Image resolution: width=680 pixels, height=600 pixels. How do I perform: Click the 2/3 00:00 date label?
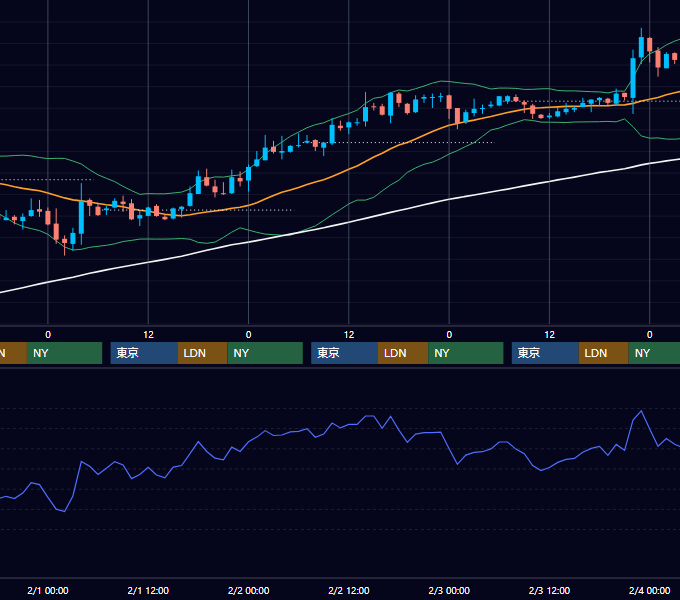click(x=449, y=590)
